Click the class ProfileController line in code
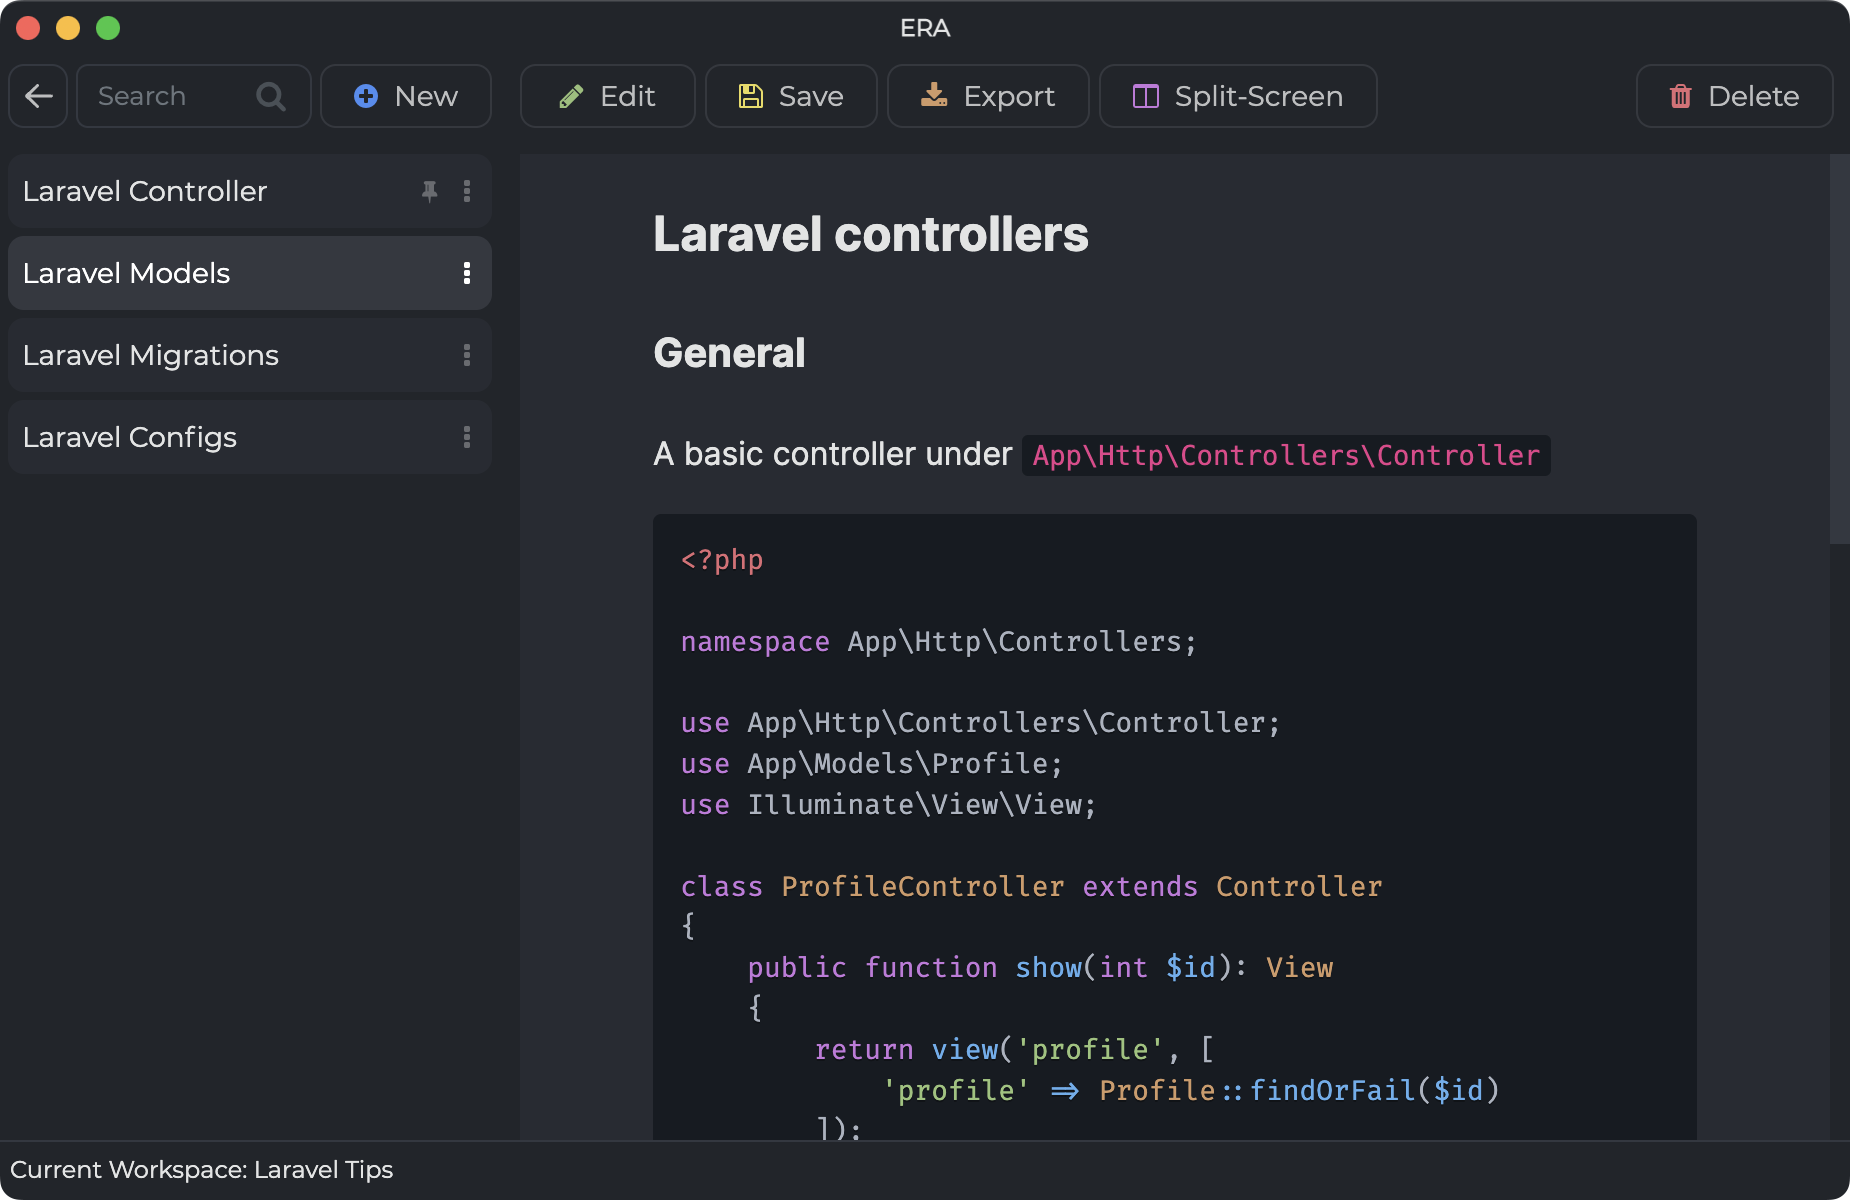Image resolution: width=1850 pixels, height=1200 pixels. 1031,887
